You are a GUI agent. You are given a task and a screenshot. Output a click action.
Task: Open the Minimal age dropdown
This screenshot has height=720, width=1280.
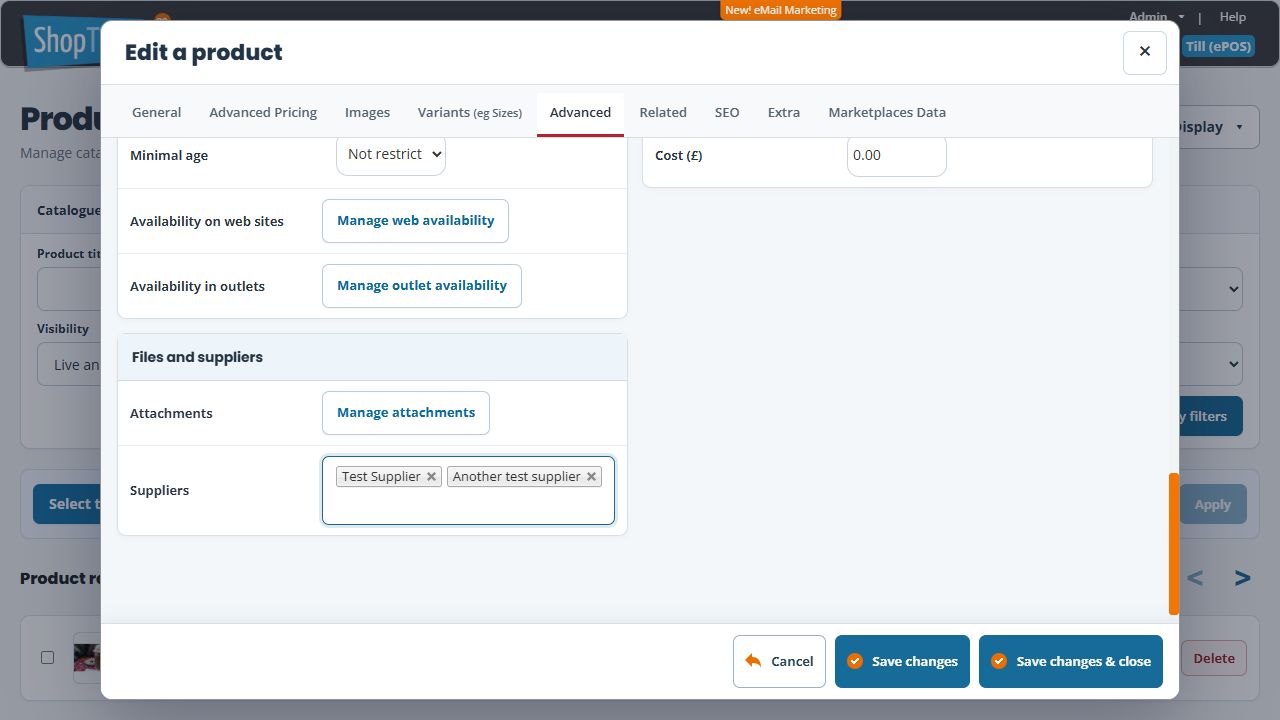tap(391, 154)
